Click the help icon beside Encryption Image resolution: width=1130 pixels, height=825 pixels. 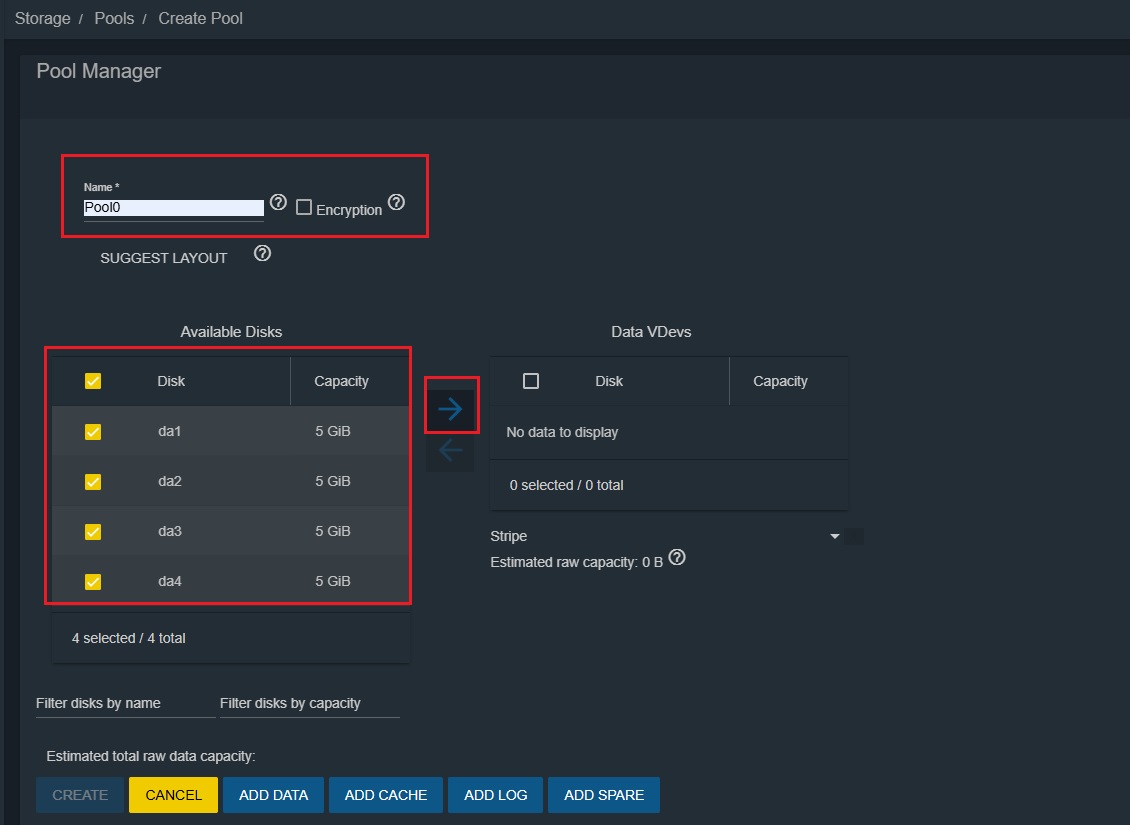396,202
